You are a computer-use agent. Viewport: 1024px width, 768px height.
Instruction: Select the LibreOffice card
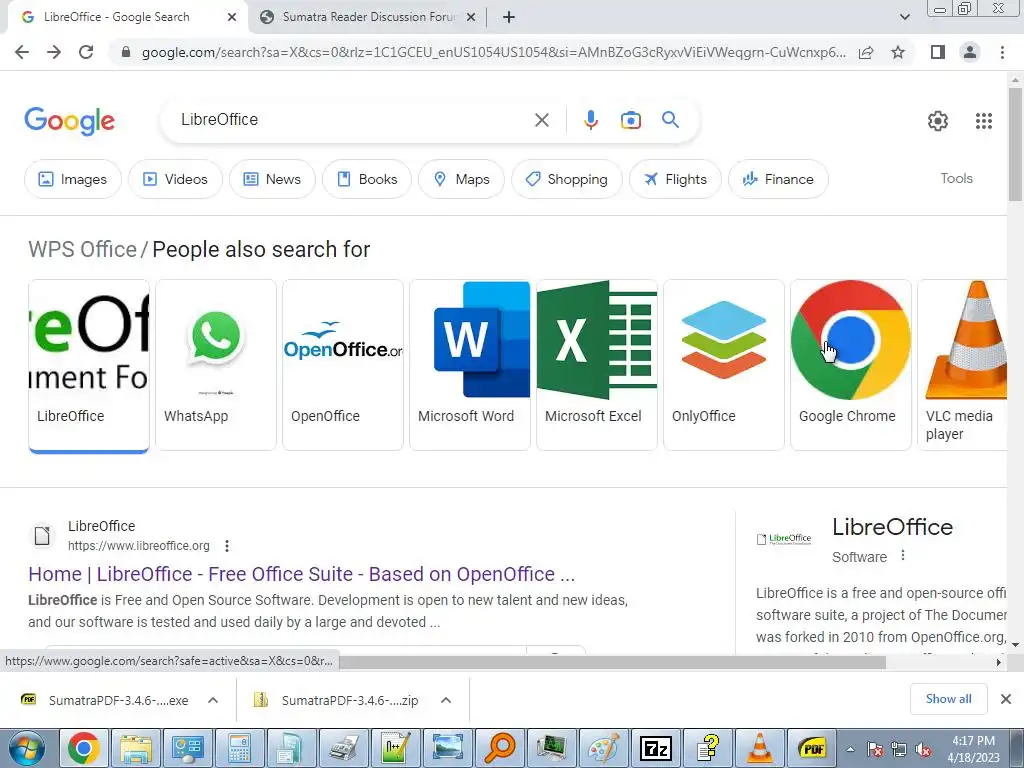coord(89,365)
